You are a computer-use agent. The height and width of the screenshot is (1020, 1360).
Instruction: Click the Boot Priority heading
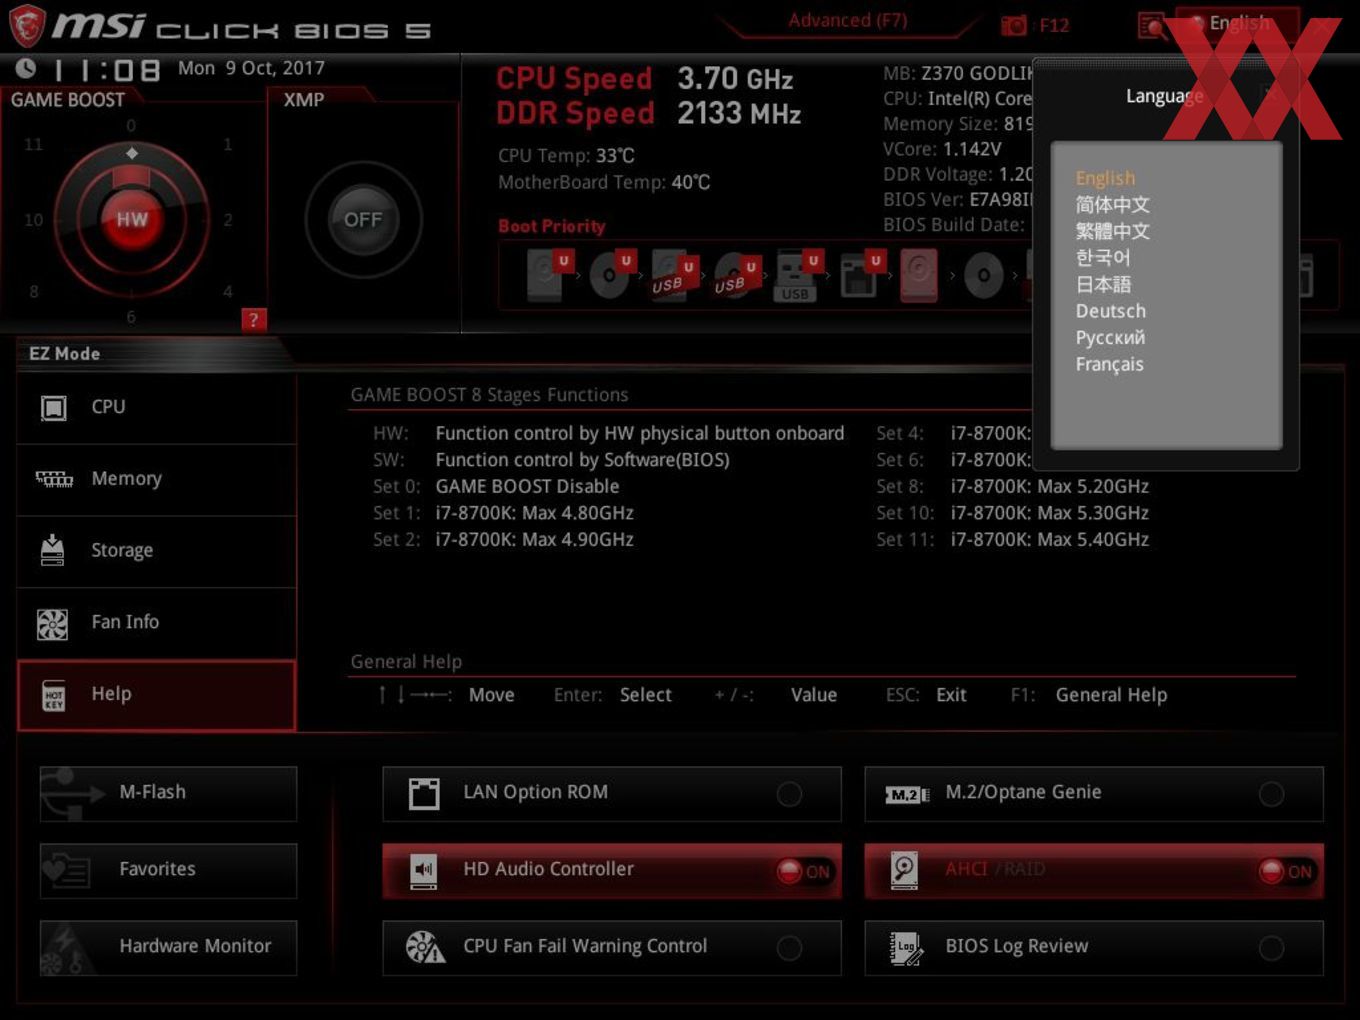pos(551,226)
